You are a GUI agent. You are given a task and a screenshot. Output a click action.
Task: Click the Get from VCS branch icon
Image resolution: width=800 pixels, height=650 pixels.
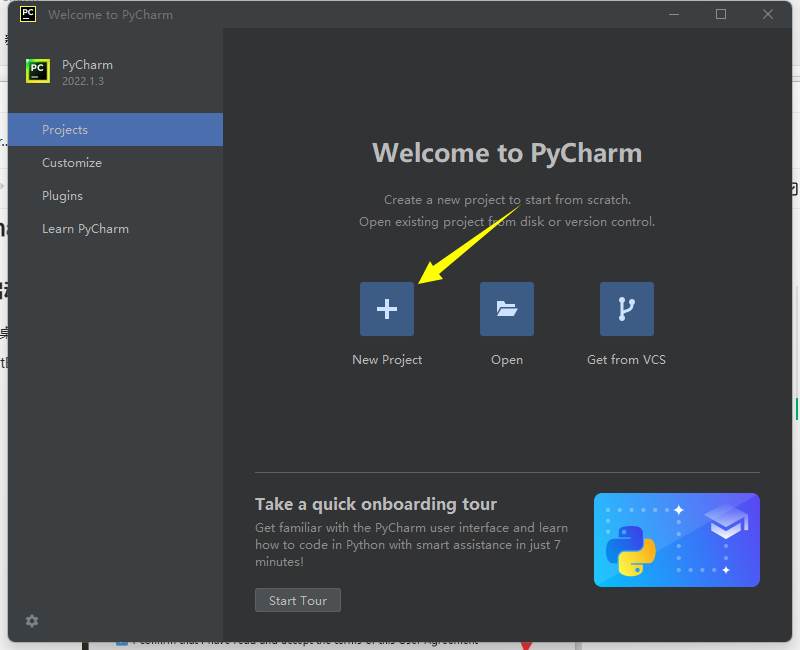[x=627, y=309]
